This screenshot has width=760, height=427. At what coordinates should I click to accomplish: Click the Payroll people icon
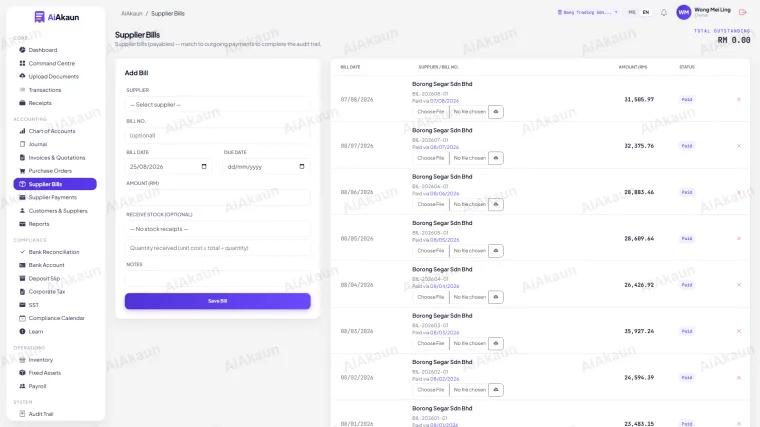(22, 386)
